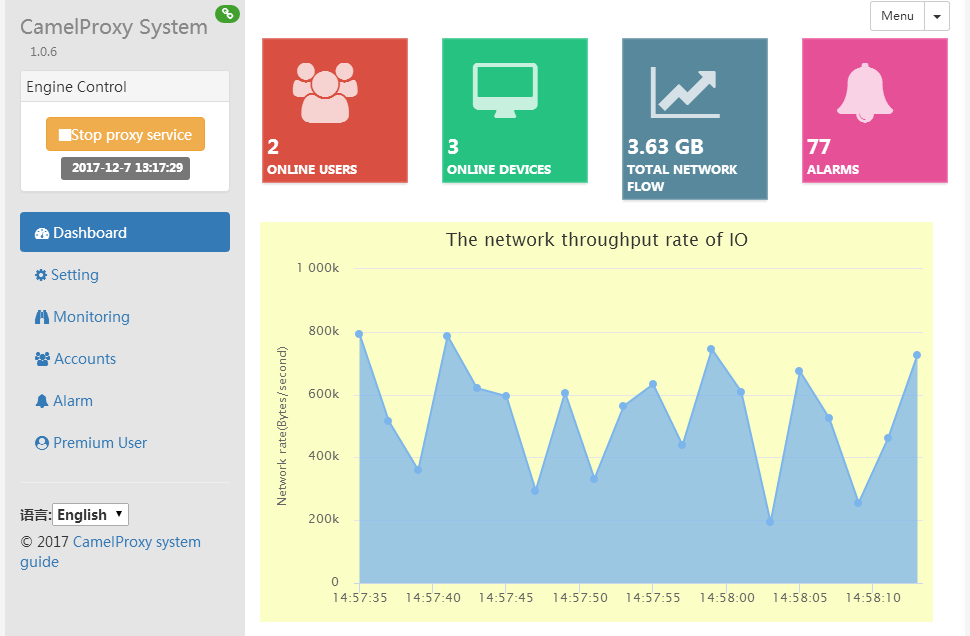Click the 14:58:10 x-axis label
The image size is (970, 636).
[873, 598]
